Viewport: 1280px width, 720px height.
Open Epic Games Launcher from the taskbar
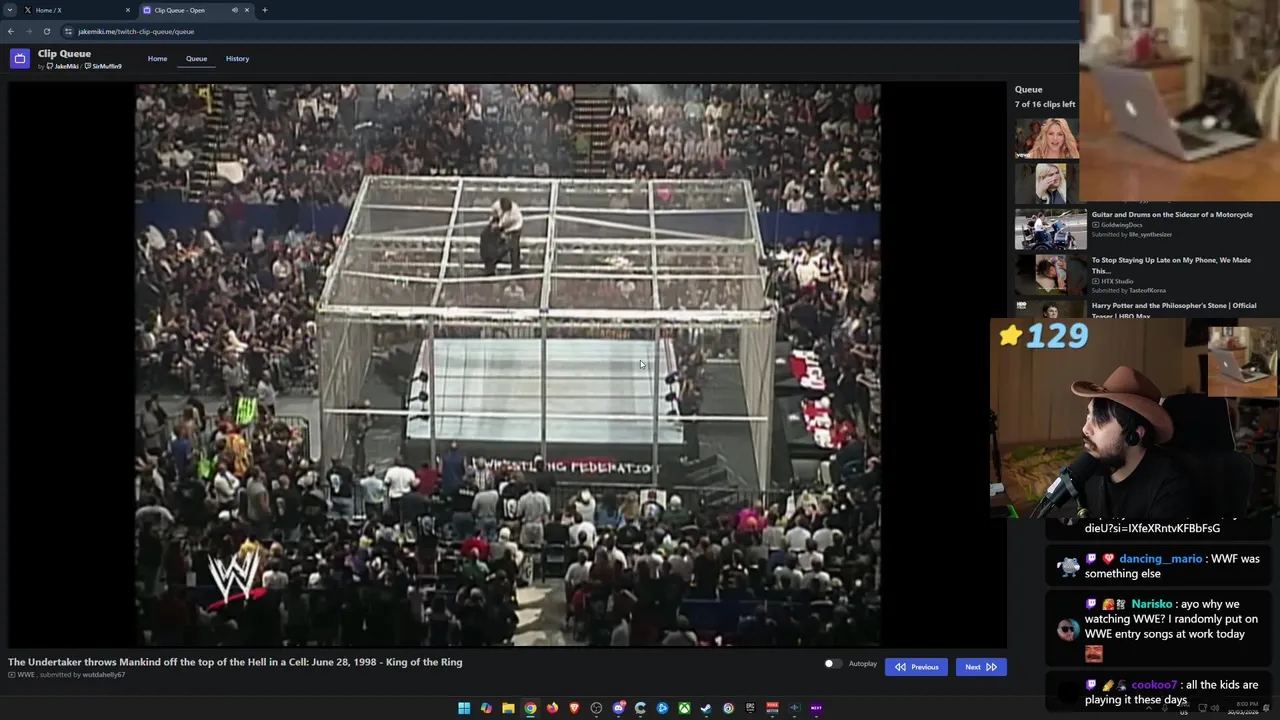tap(750, 708)
